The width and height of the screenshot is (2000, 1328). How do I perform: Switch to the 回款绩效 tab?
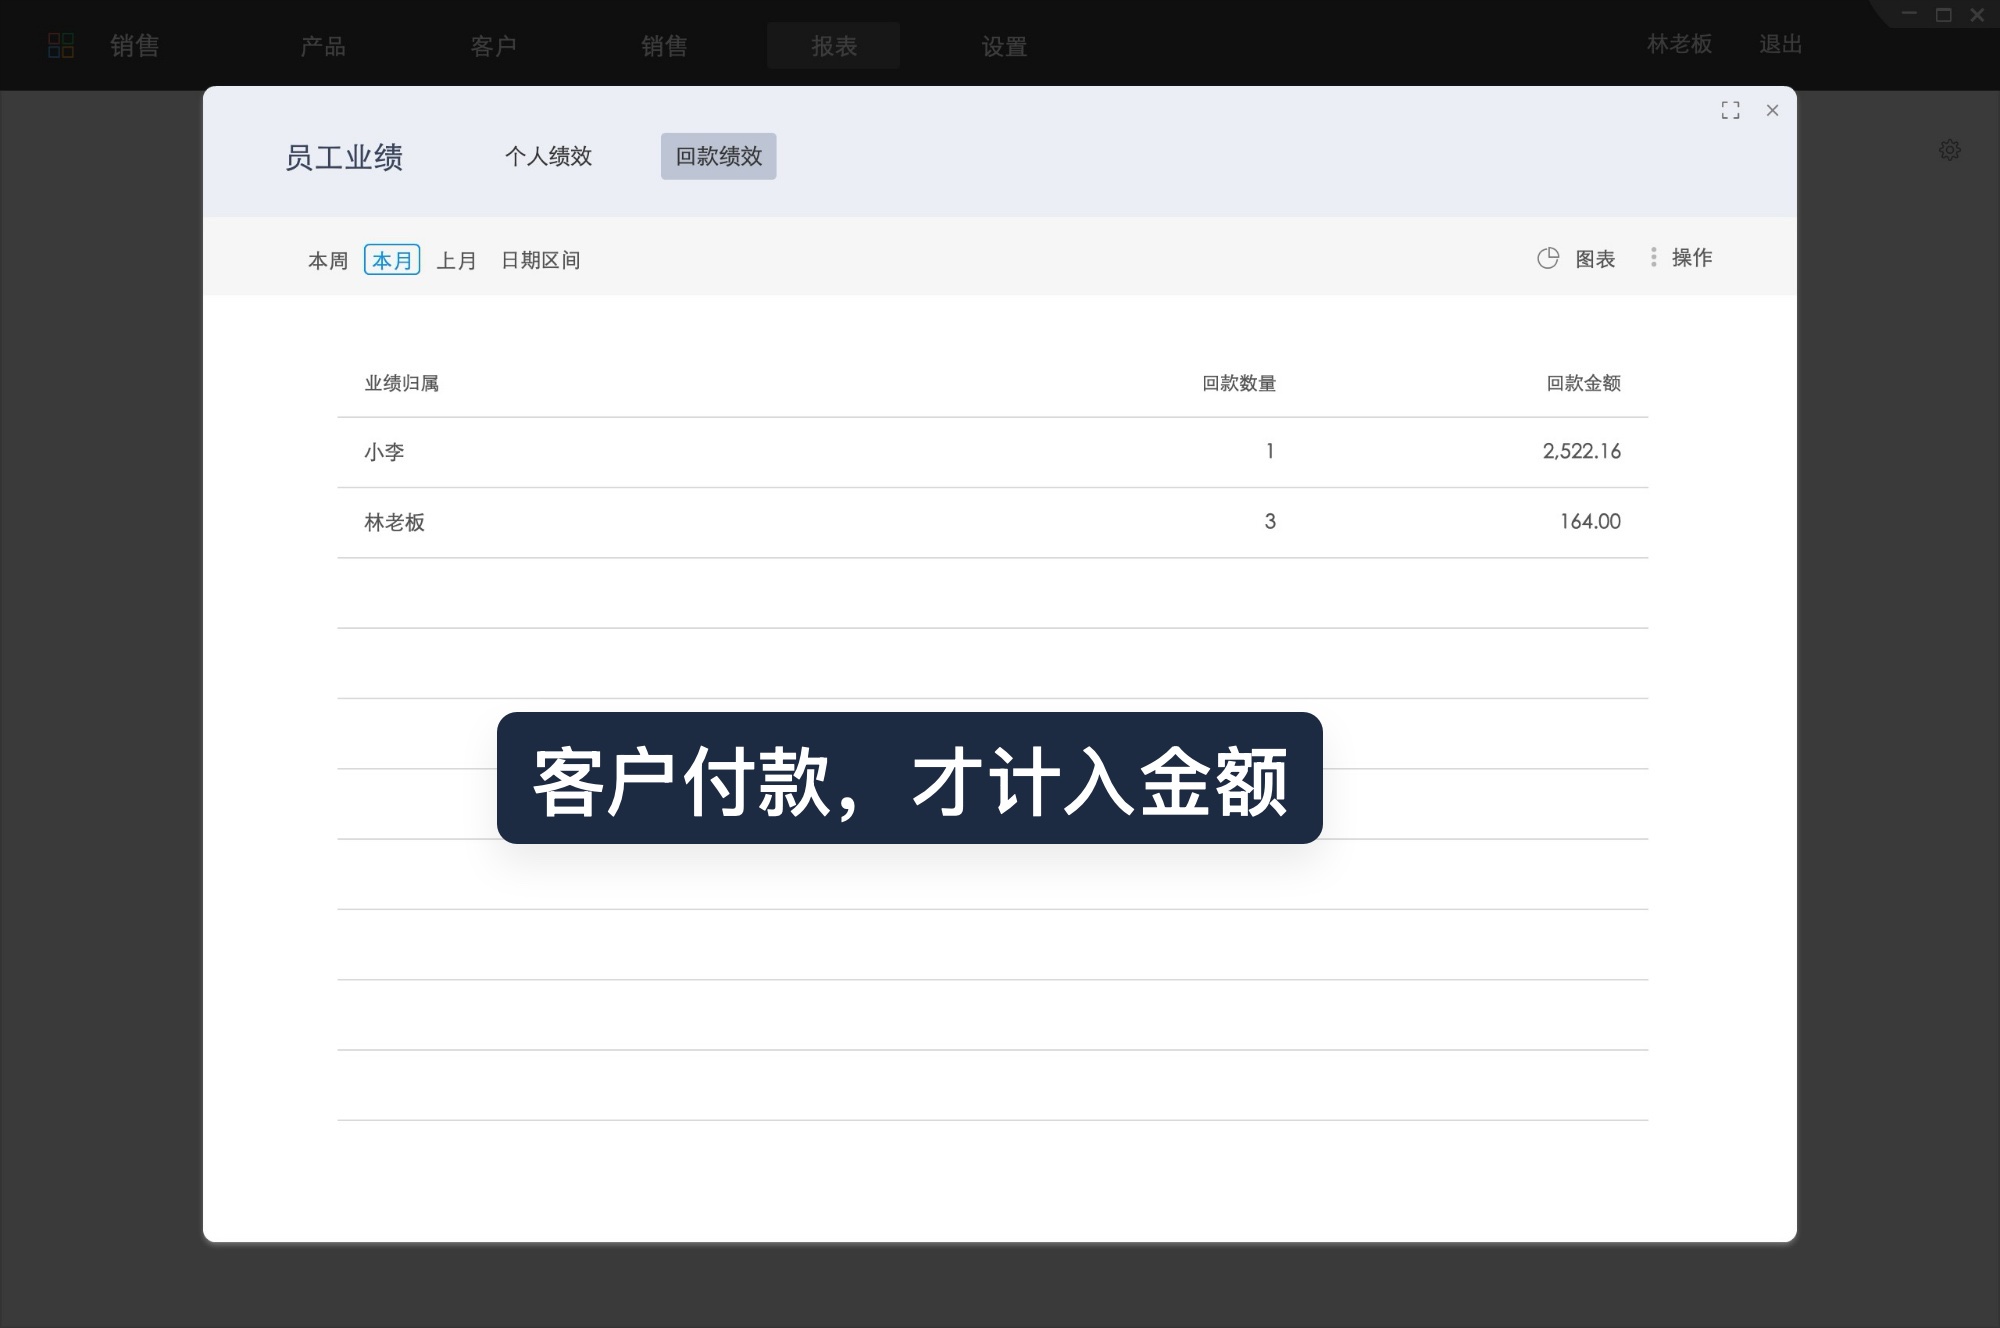[719, 157]
